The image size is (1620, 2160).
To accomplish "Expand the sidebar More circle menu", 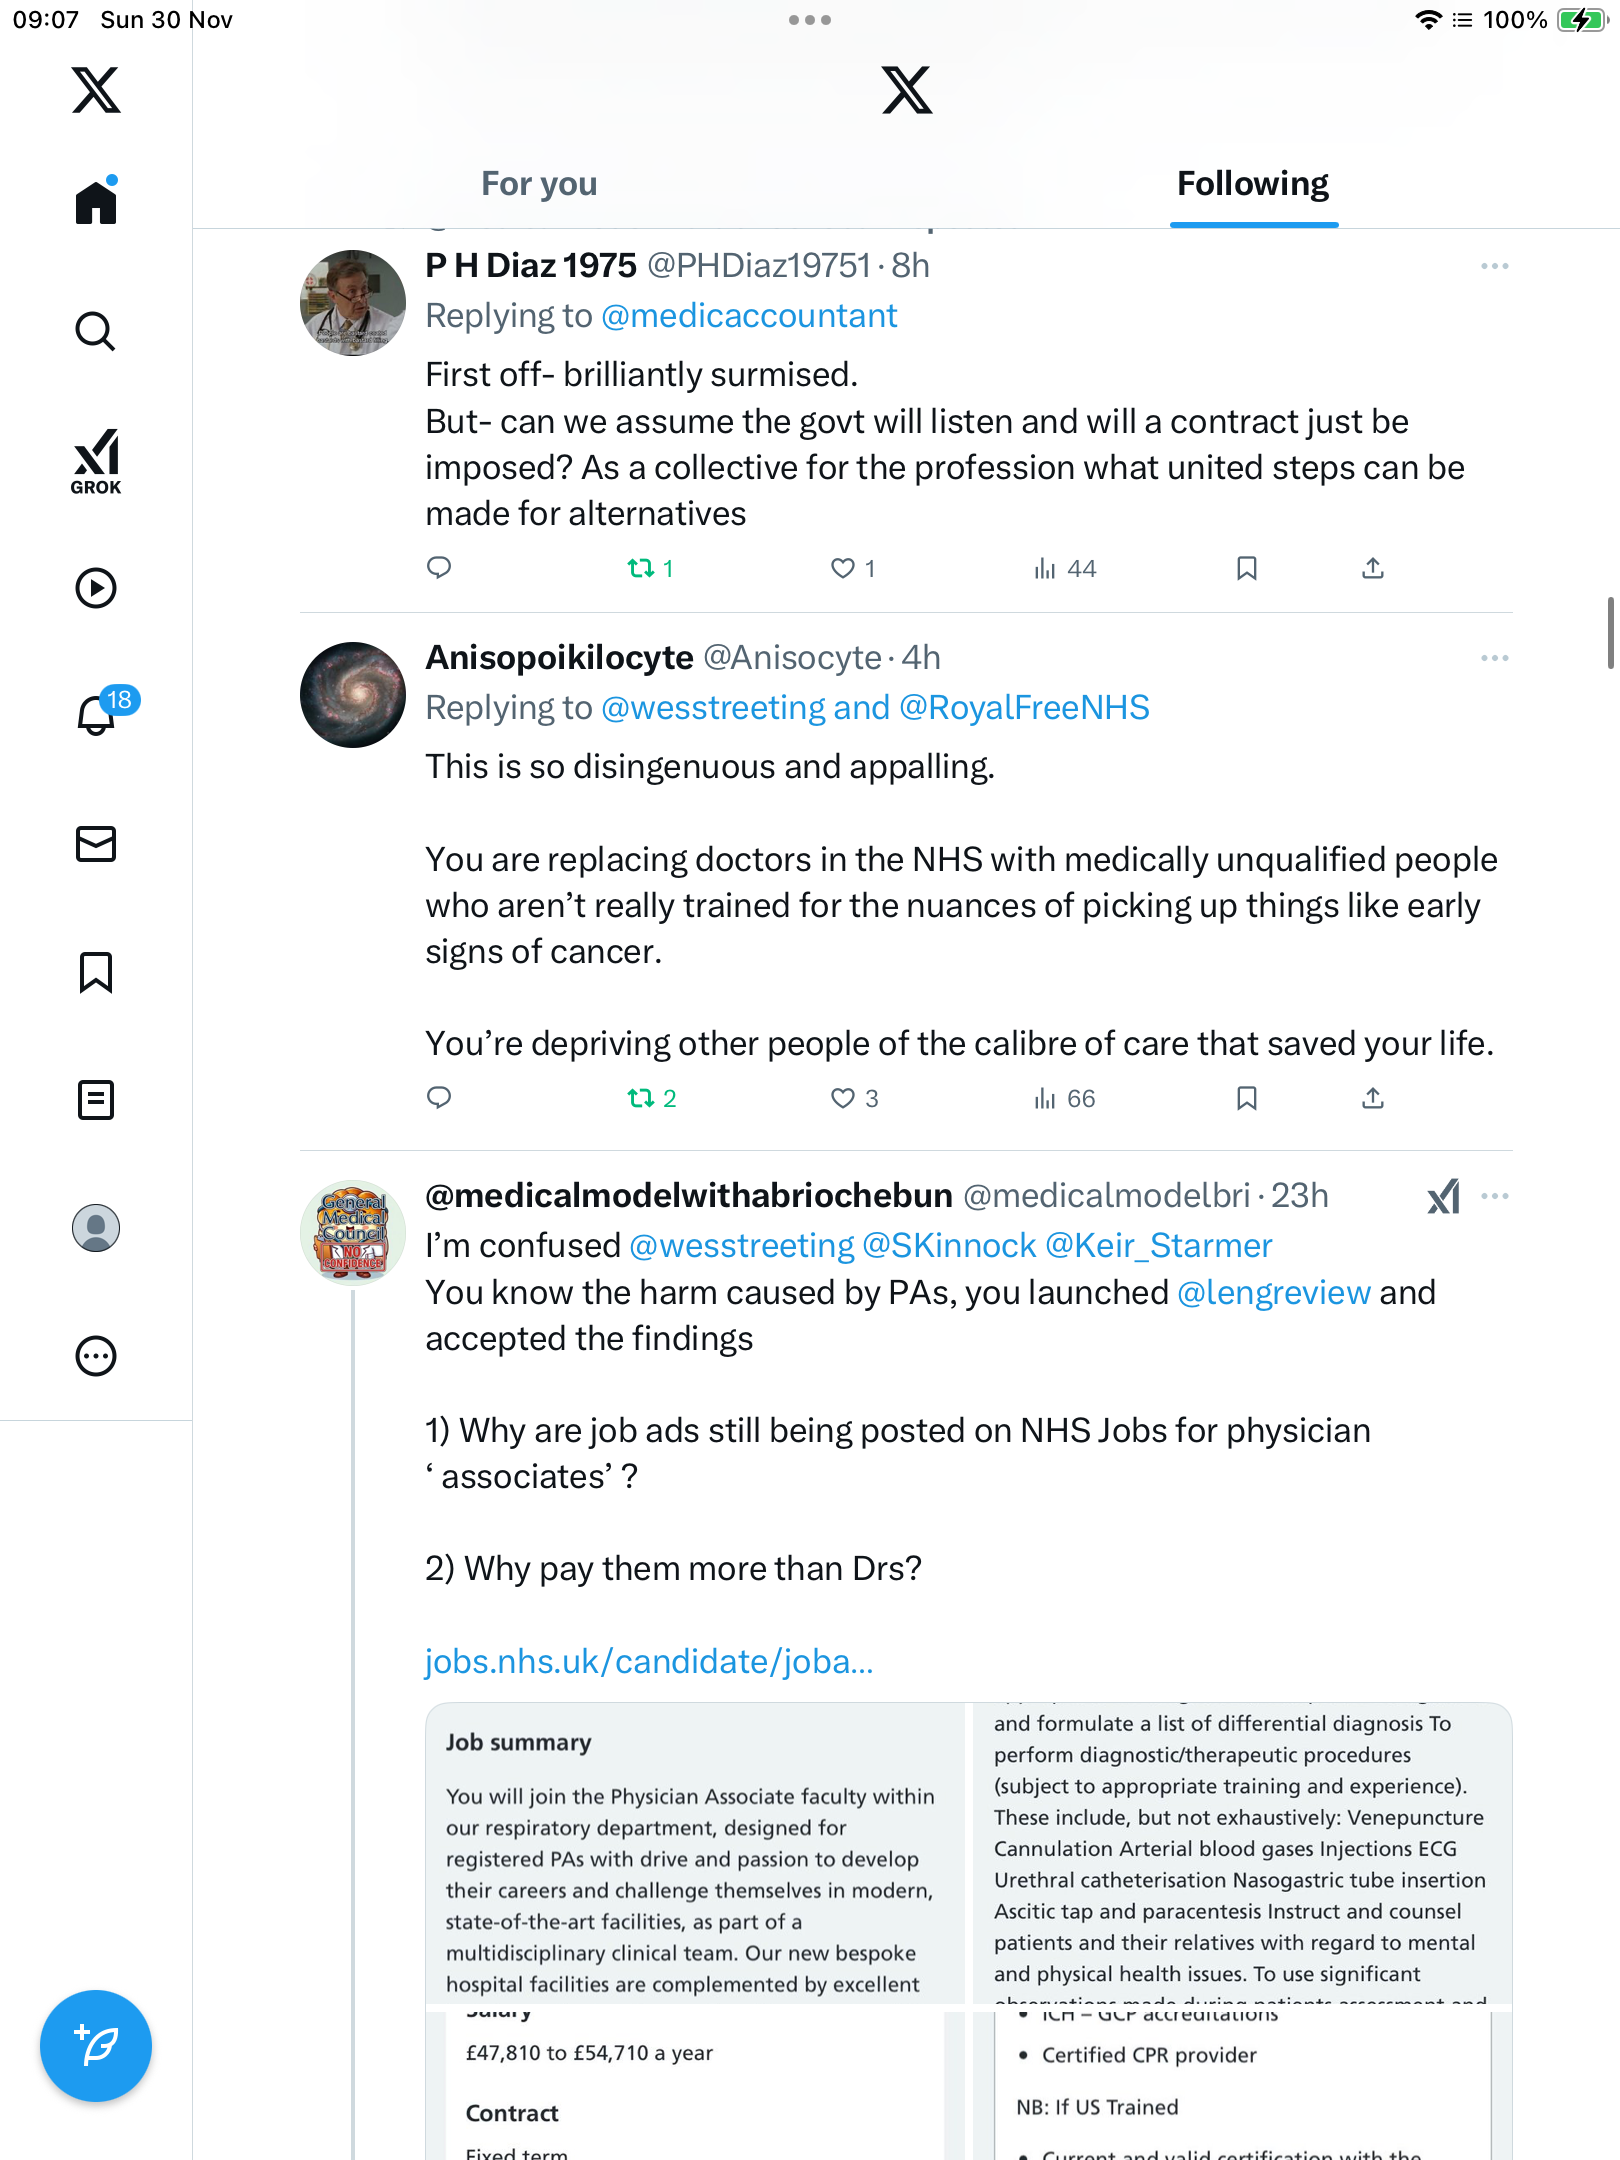I will click(x=96, y=1356).
